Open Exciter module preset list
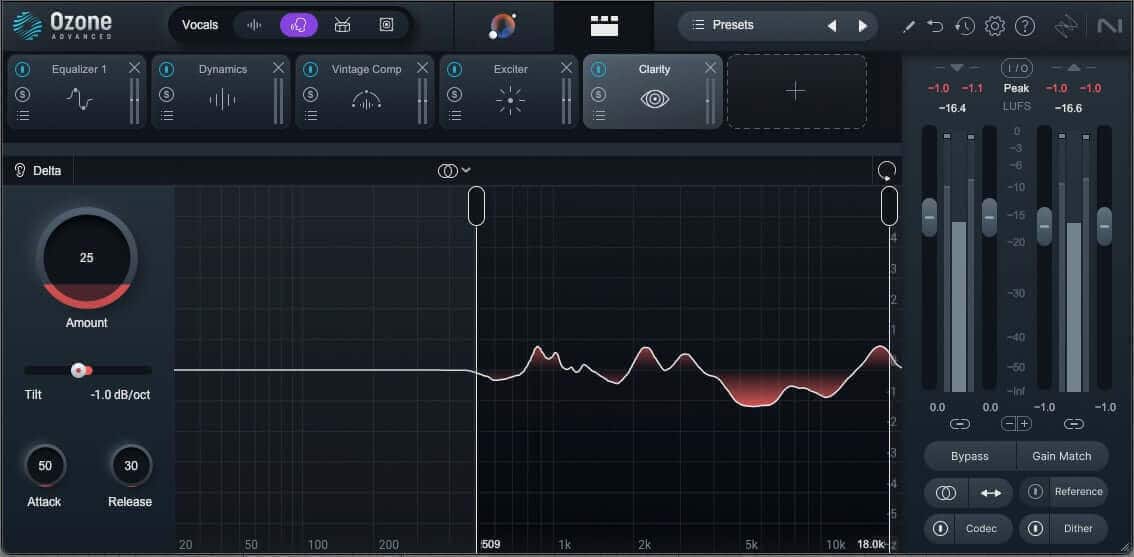The width and height of the screenshot is (1134, 557). (x=455, y=115)
